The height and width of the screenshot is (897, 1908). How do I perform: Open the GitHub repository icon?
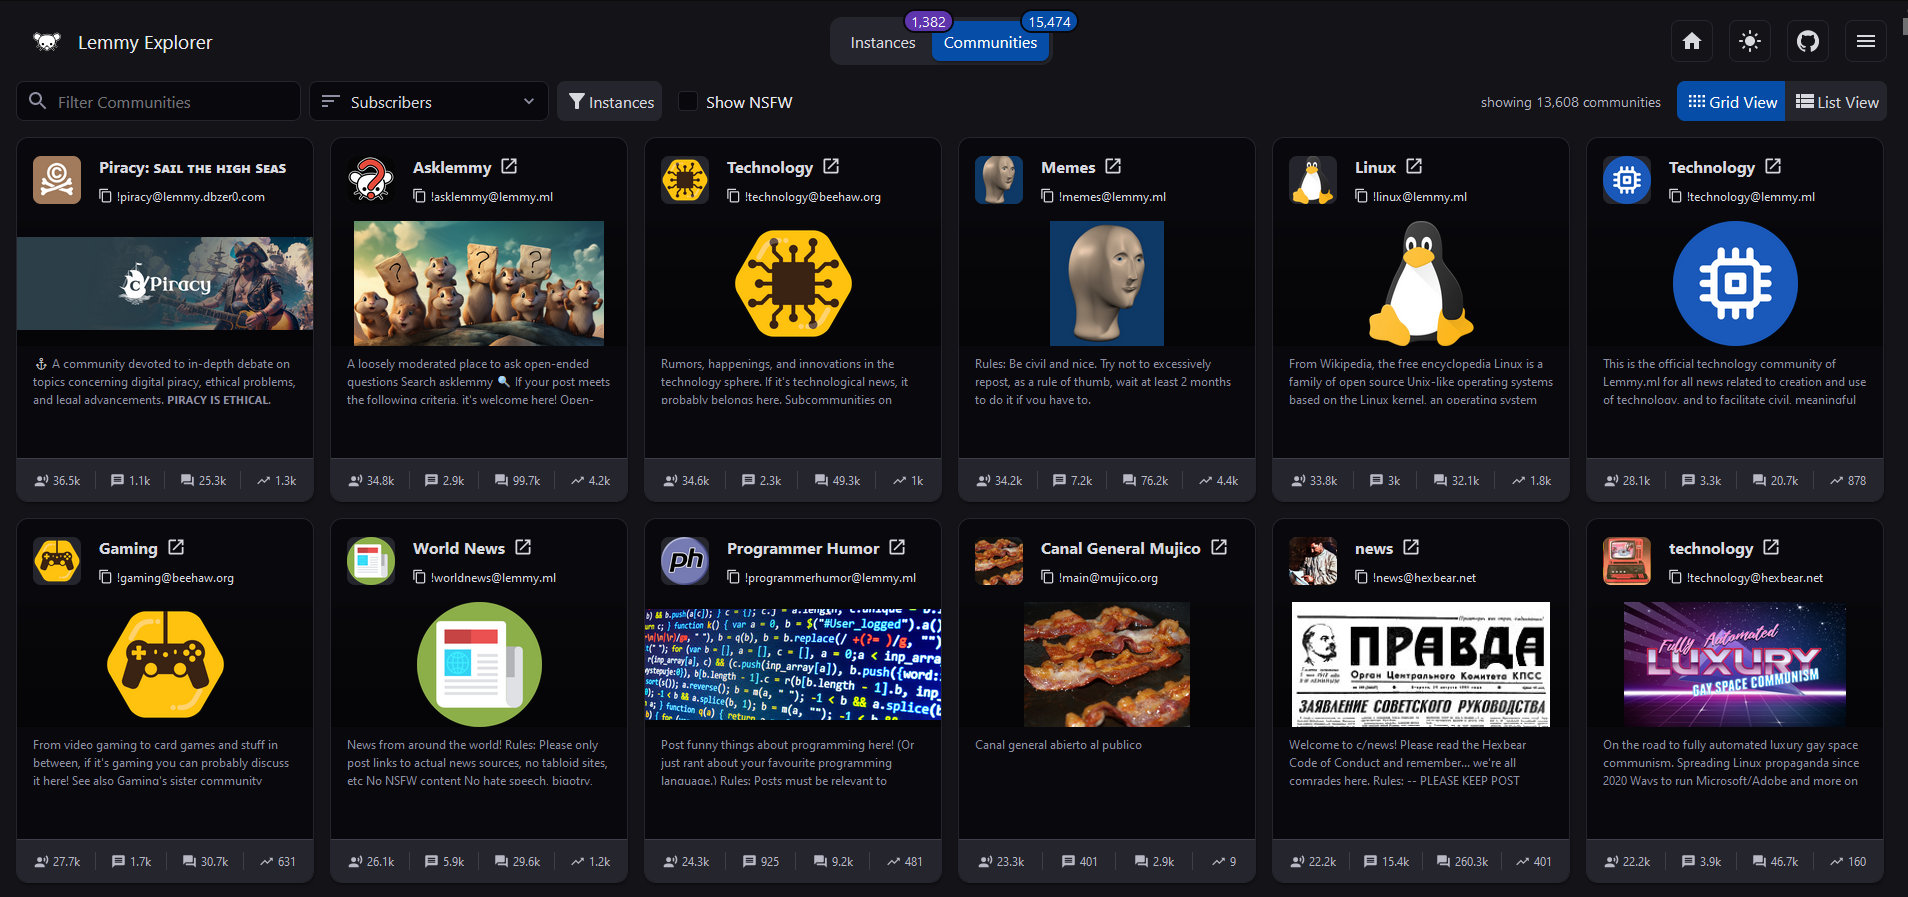pos(1808,41)
